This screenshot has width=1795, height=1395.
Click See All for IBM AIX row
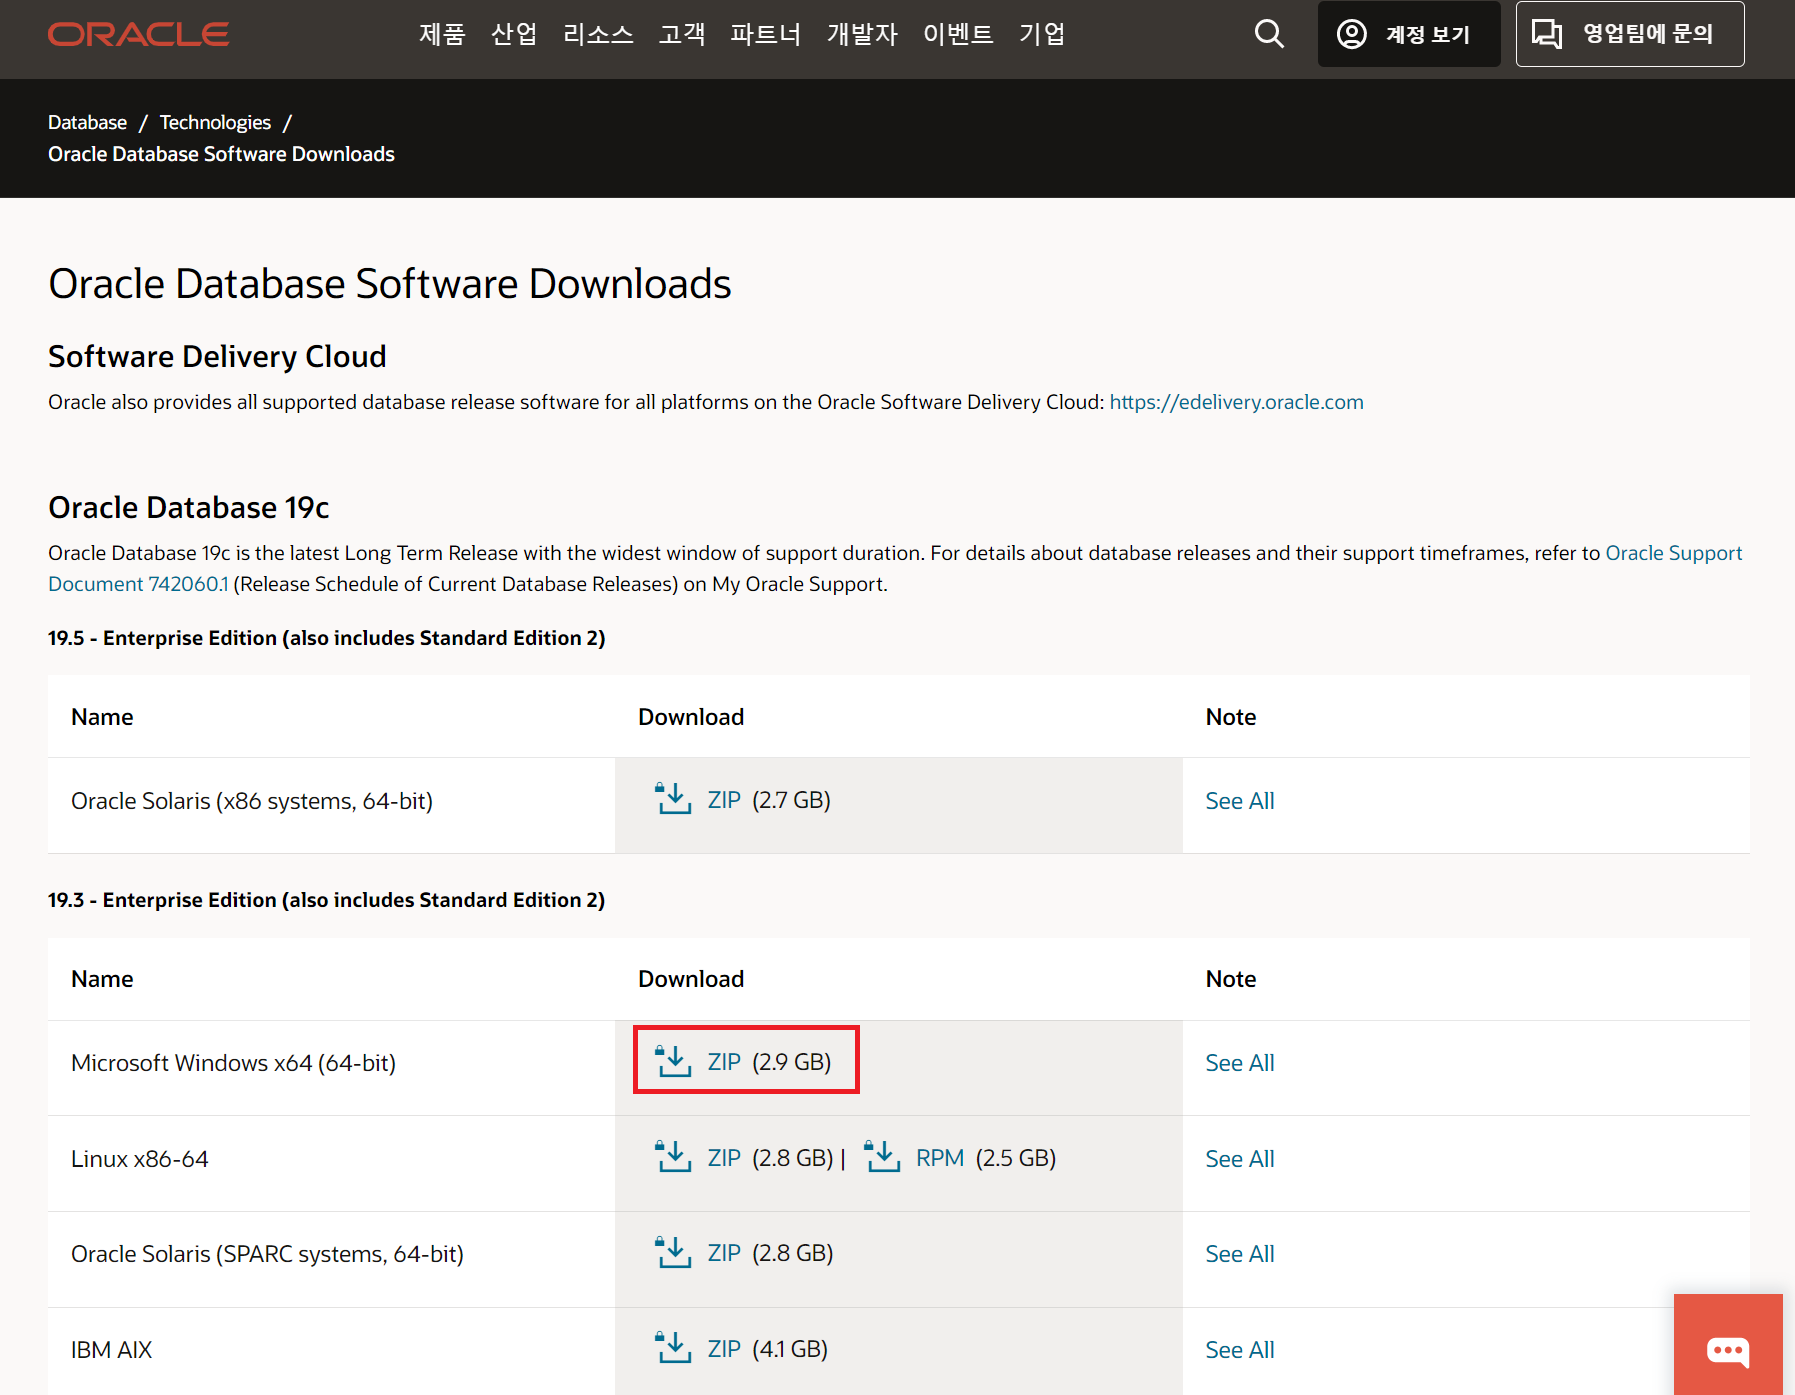click(x=1239, y=1350)
